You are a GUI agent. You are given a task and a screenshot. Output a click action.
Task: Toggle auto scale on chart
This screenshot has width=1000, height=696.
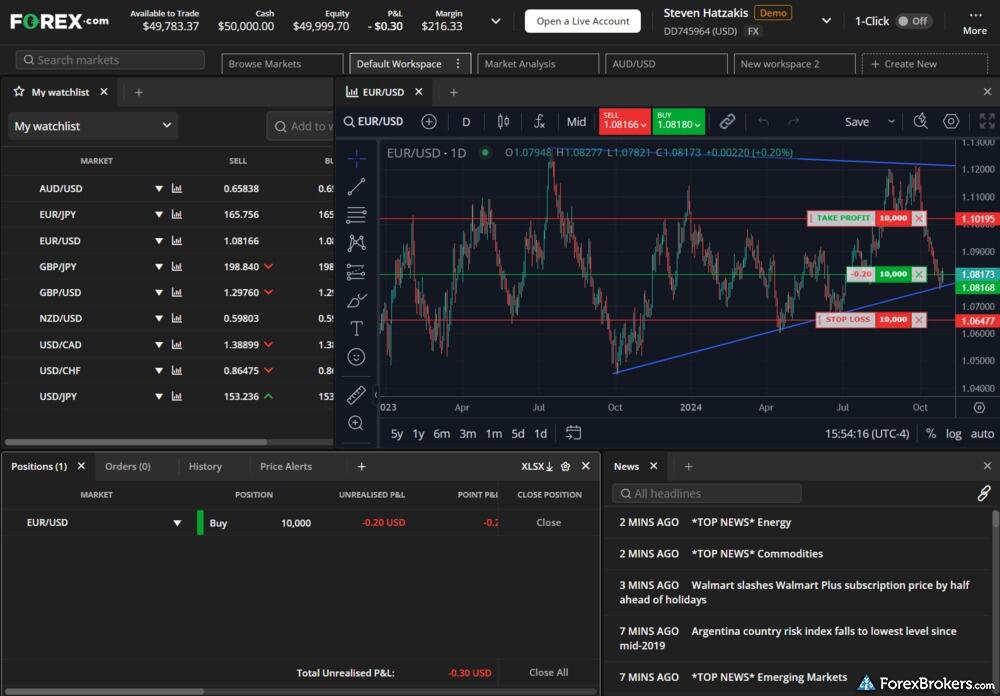982,434
